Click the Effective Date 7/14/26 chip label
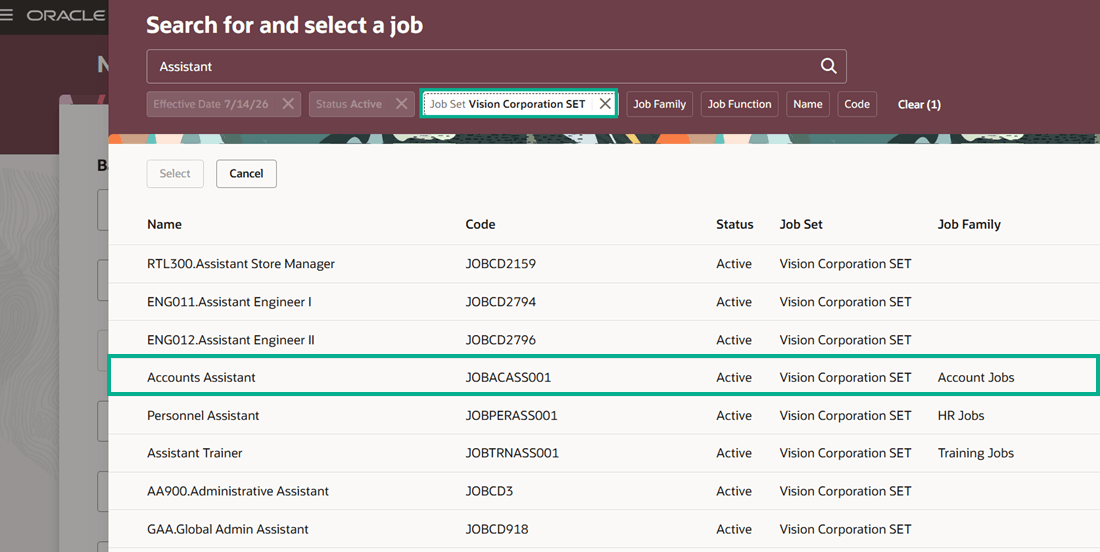Viewport: 1100px width, 552px height. pyautogui.click(x=210, y=104)
